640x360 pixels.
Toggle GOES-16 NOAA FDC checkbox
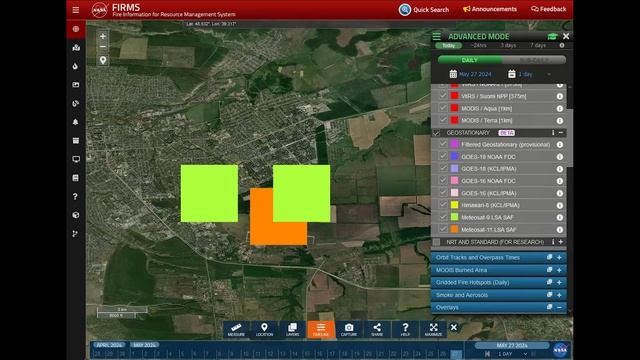pyautogui.click(x=443, y=180)
